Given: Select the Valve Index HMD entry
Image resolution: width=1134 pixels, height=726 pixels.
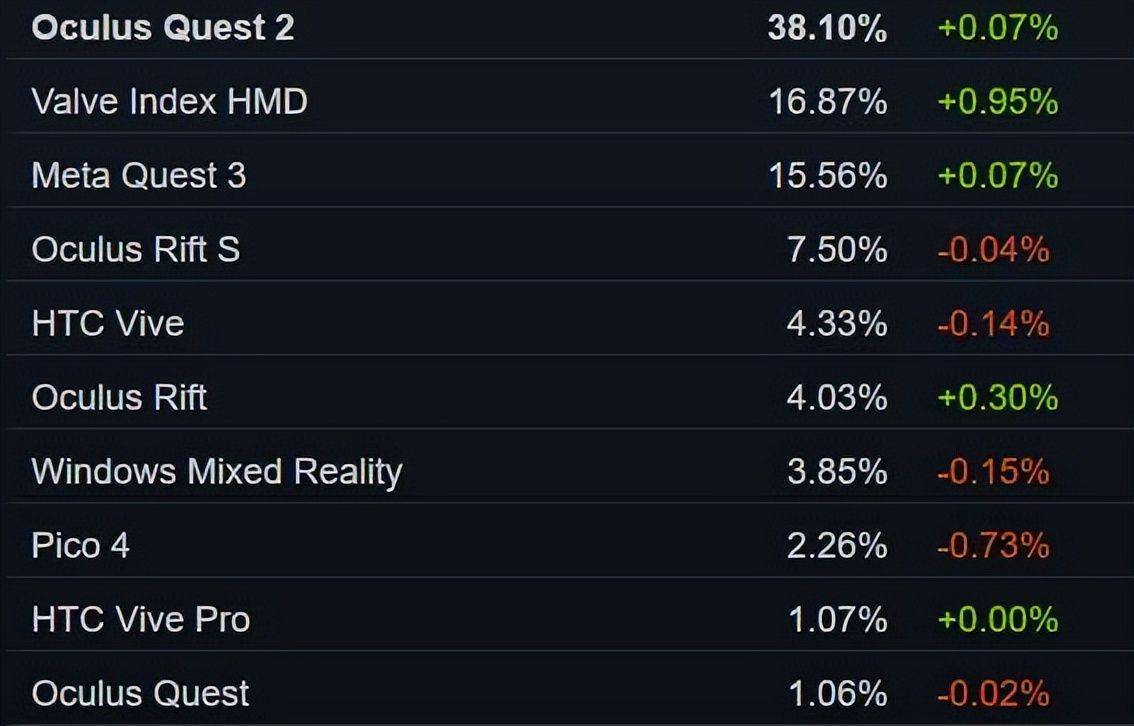Looking at the screenshot, I should (x=169, y=101).
